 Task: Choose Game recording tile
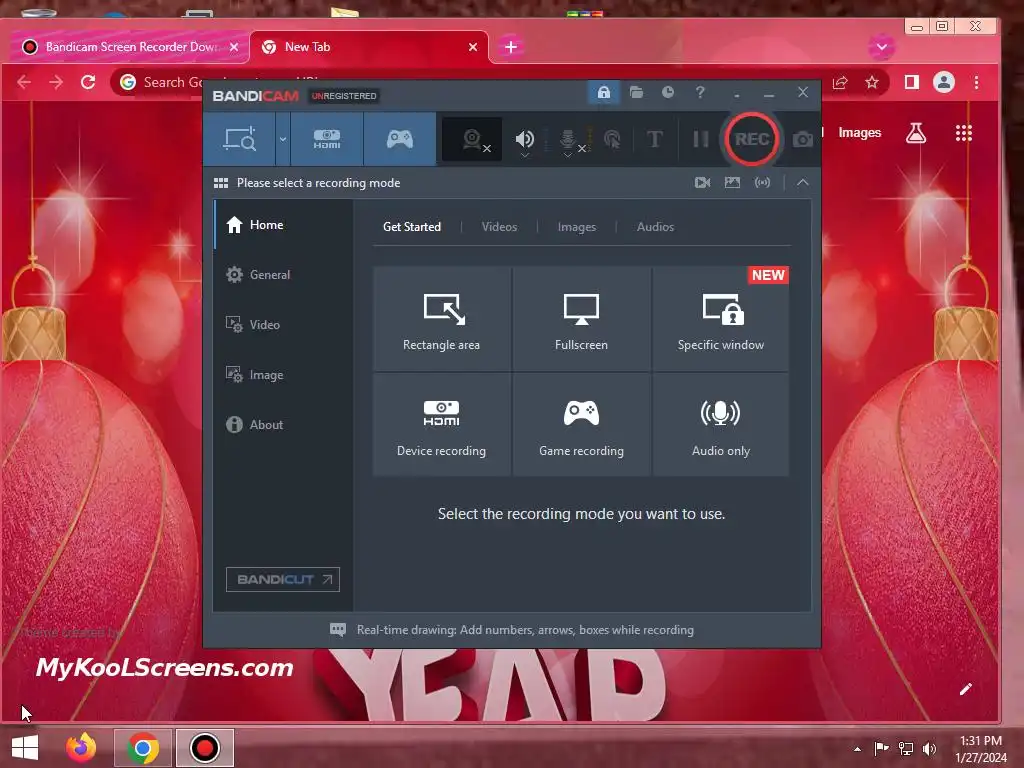pos(581,424)
